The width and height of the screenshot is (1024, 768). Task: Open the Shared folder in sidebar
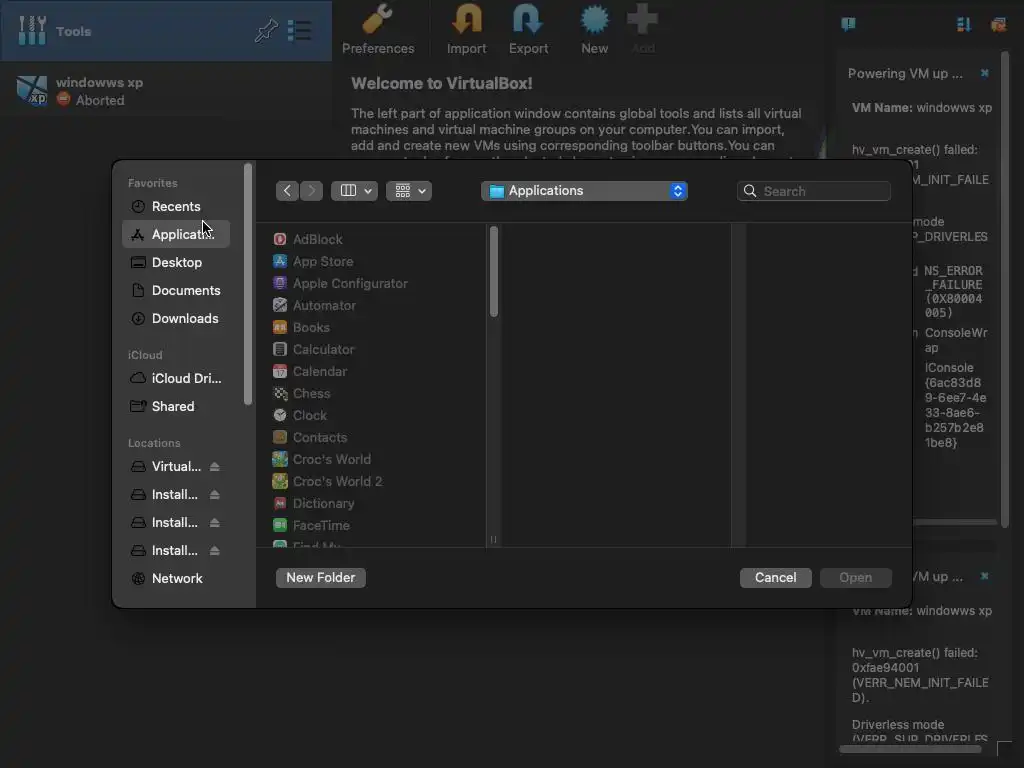176,406
